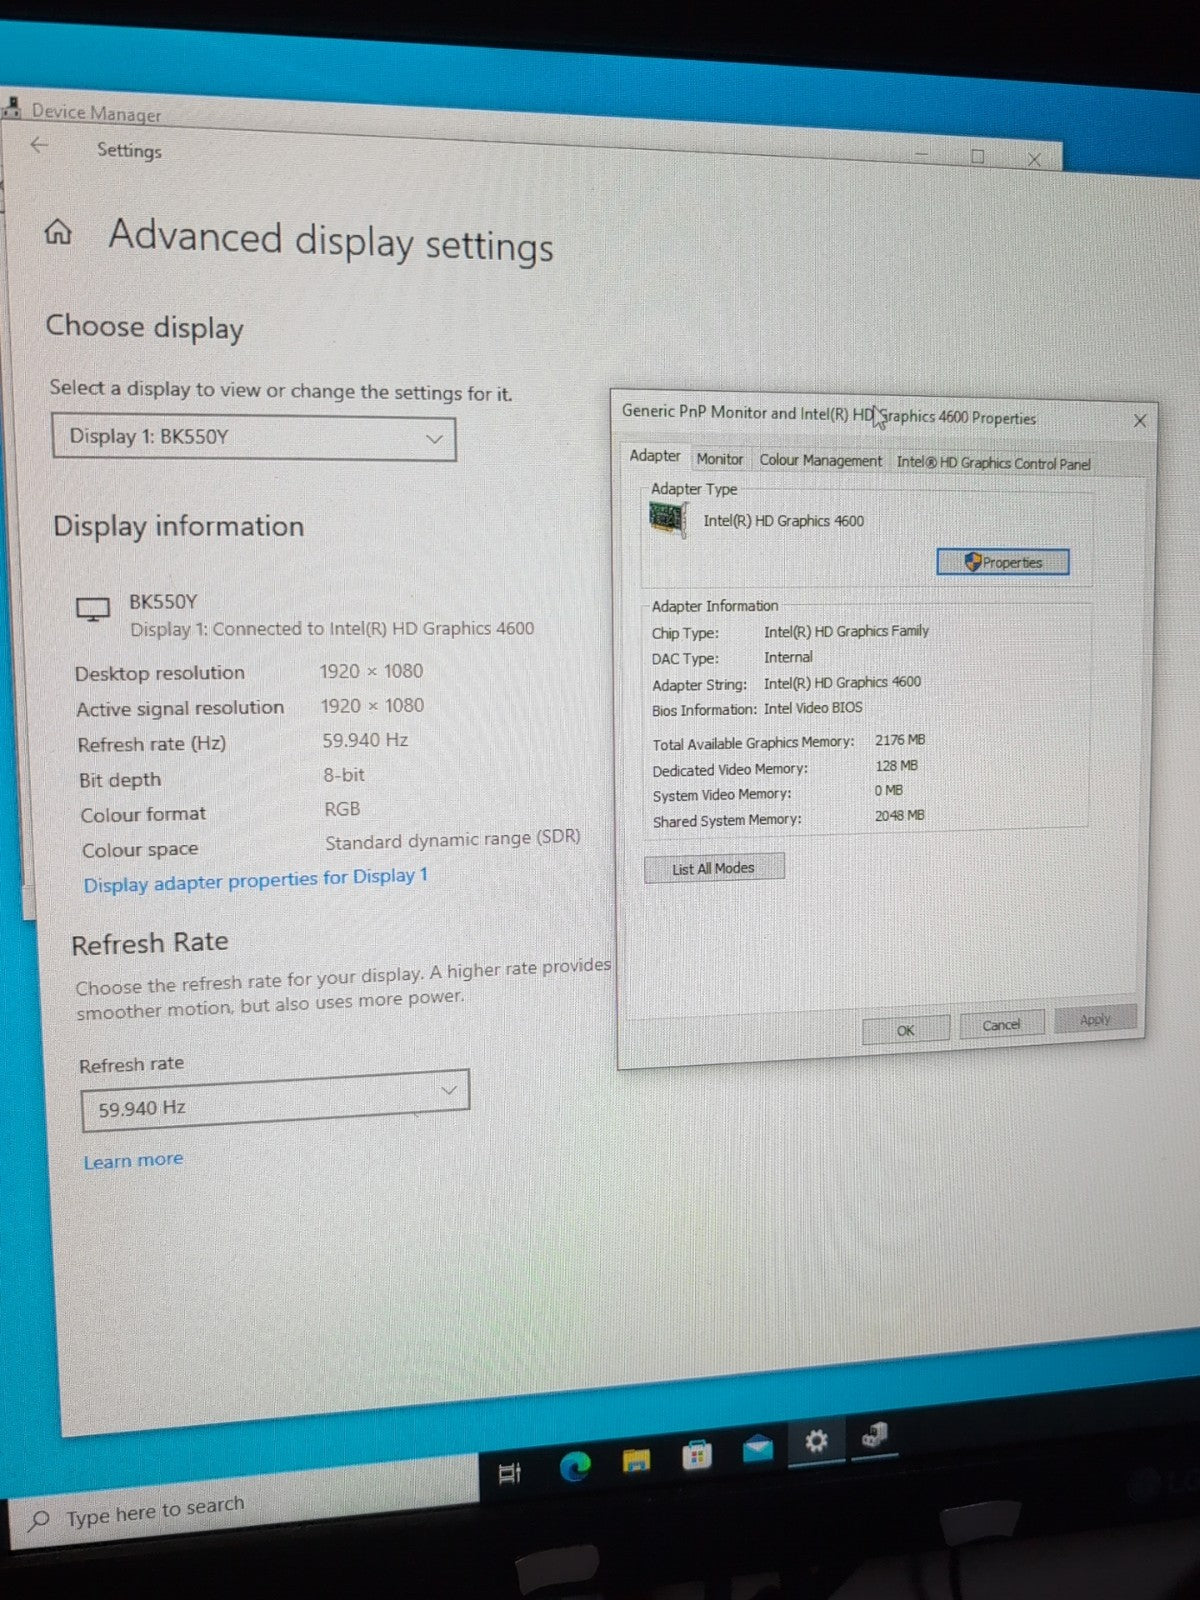Dismiss the dialog with Cancel

(1001, 1025)
